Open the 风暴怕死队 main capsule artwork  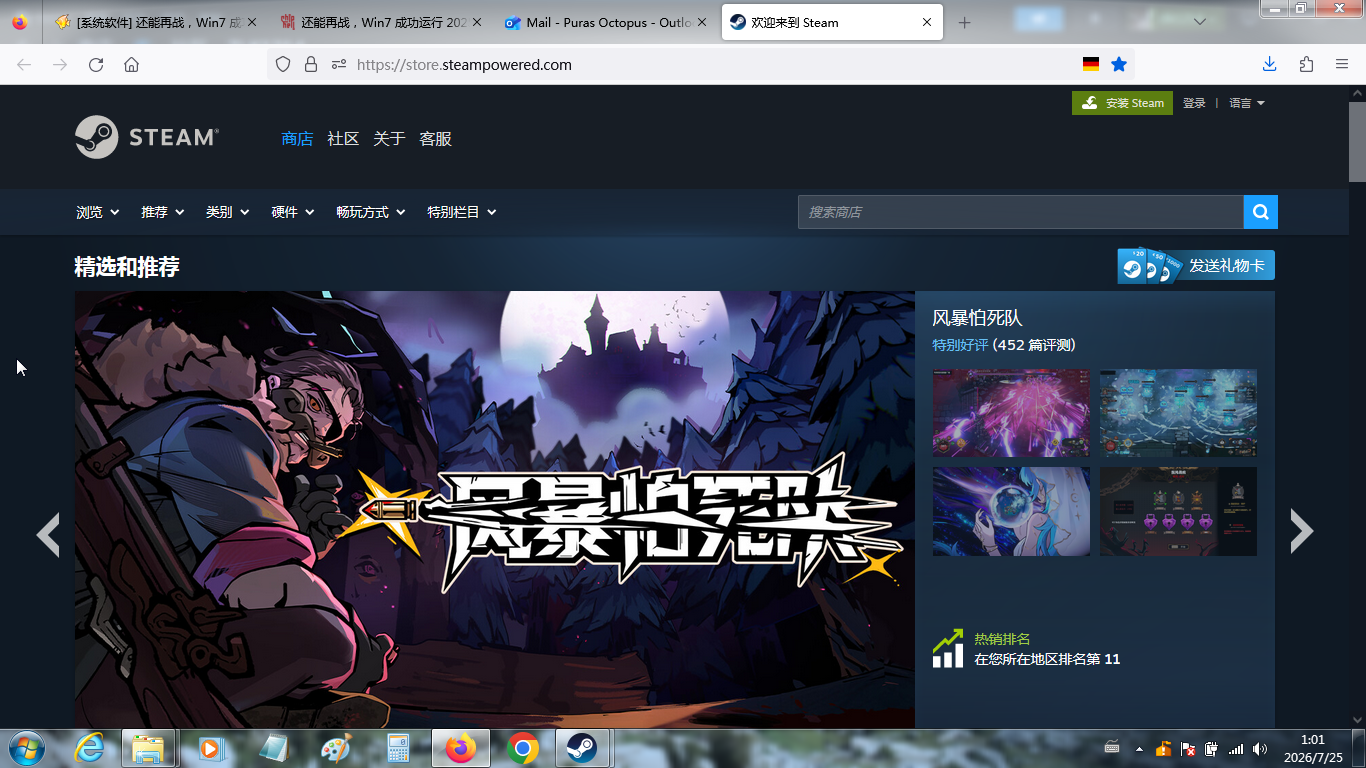pyautogui.click(x=495, y=509)
